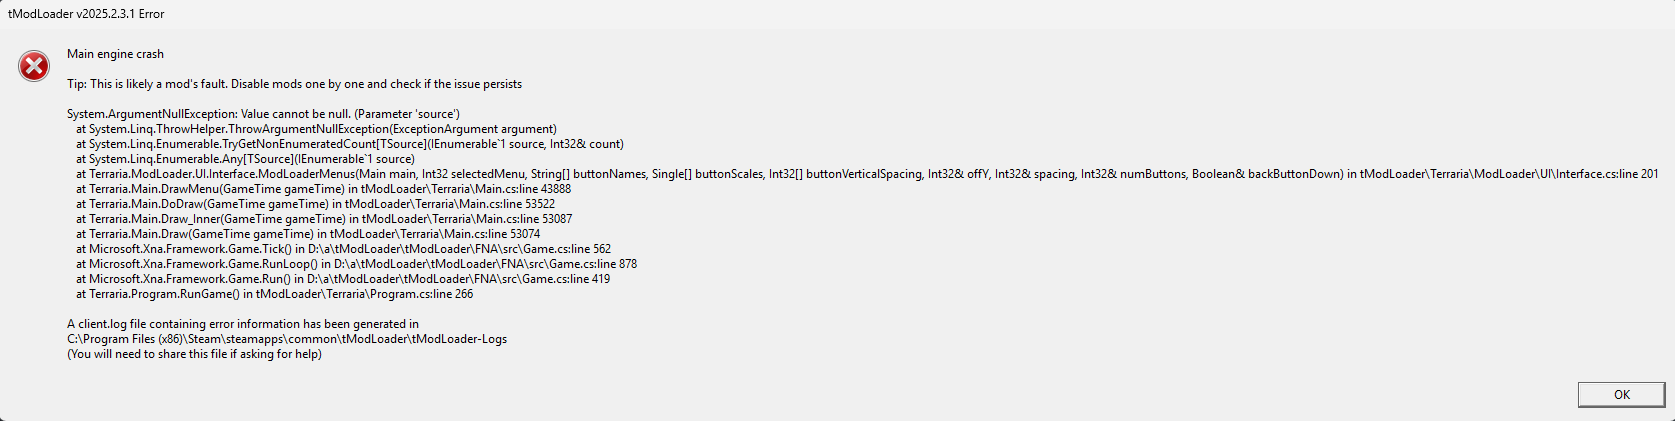Click the Program.RunGame() line 266 entry
This screenshot has height=421, width=1675.
275,294
